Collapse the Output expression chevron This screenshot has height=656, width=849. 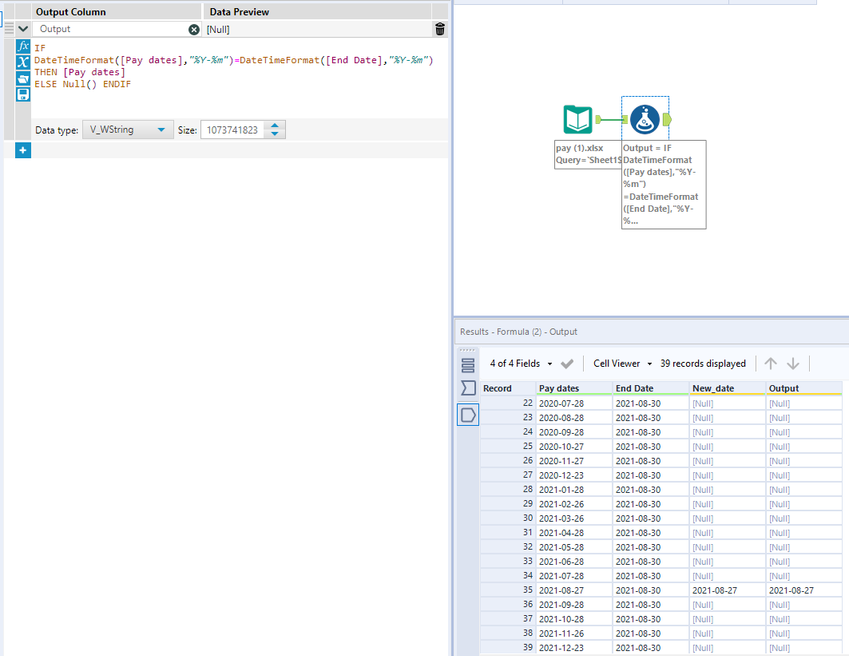(23, 29)
